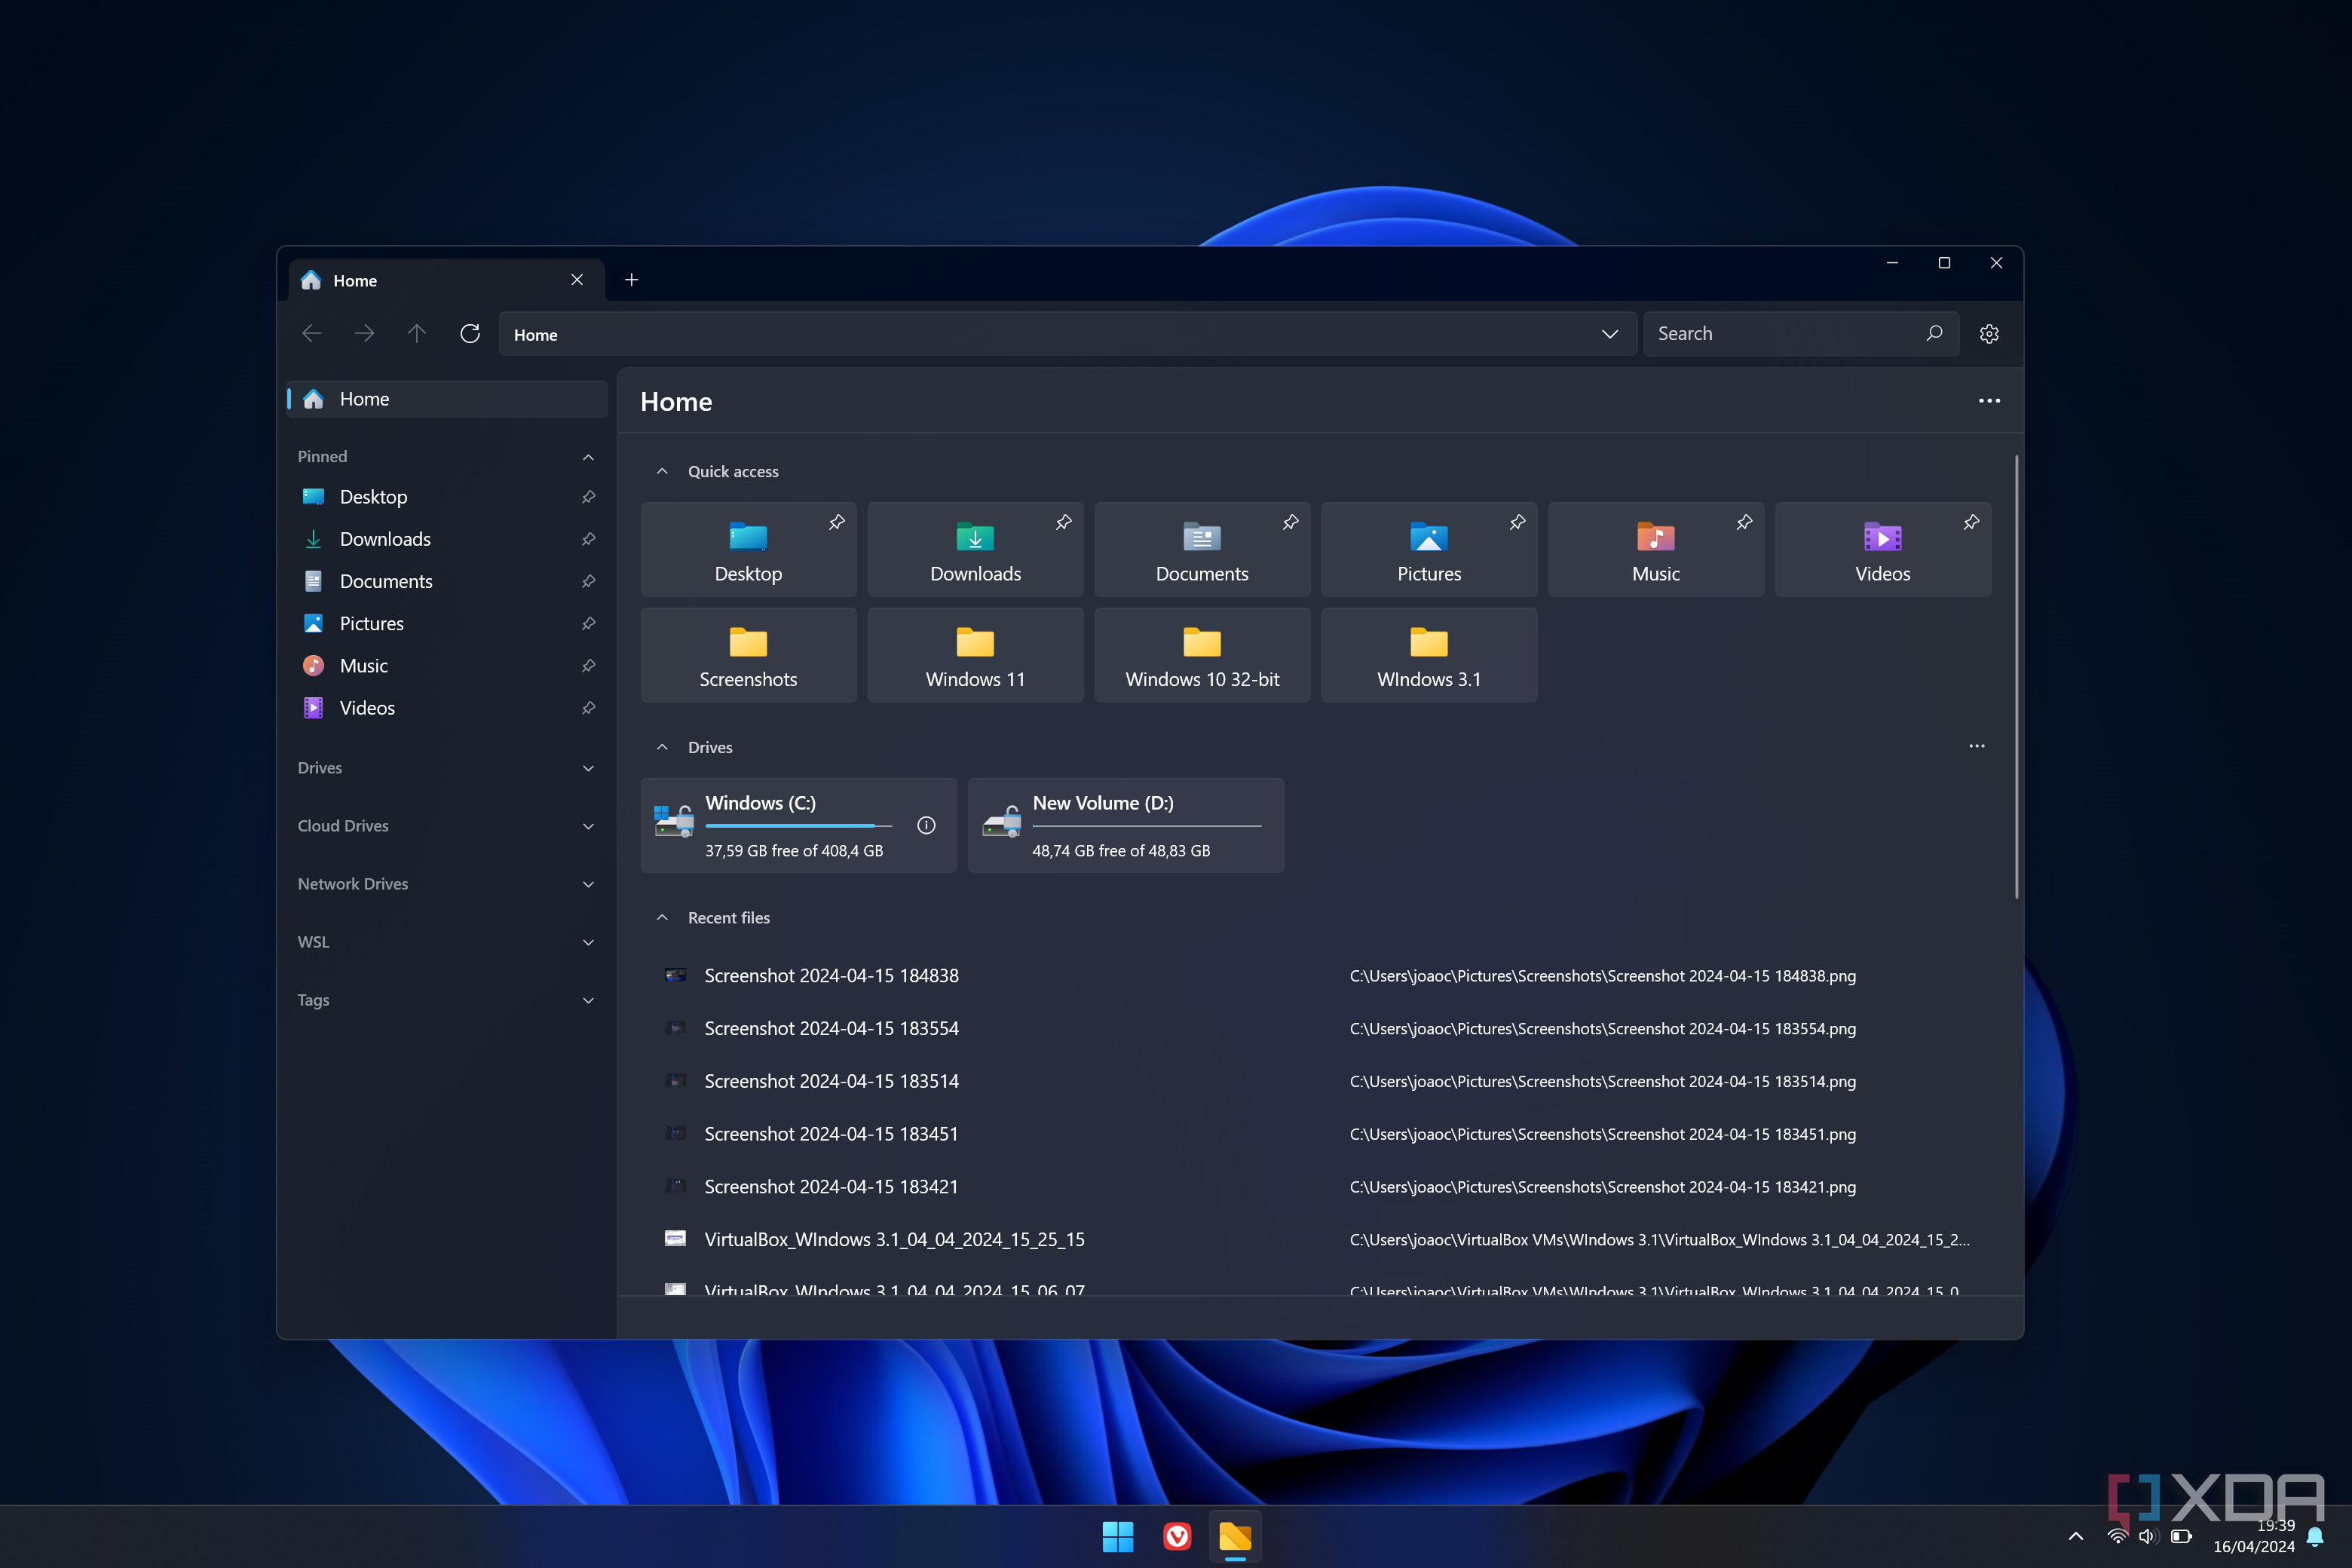Open the Windows 11 folder tile
The width and height of the screenshot is (2352, 1568).
click(975, 655)
